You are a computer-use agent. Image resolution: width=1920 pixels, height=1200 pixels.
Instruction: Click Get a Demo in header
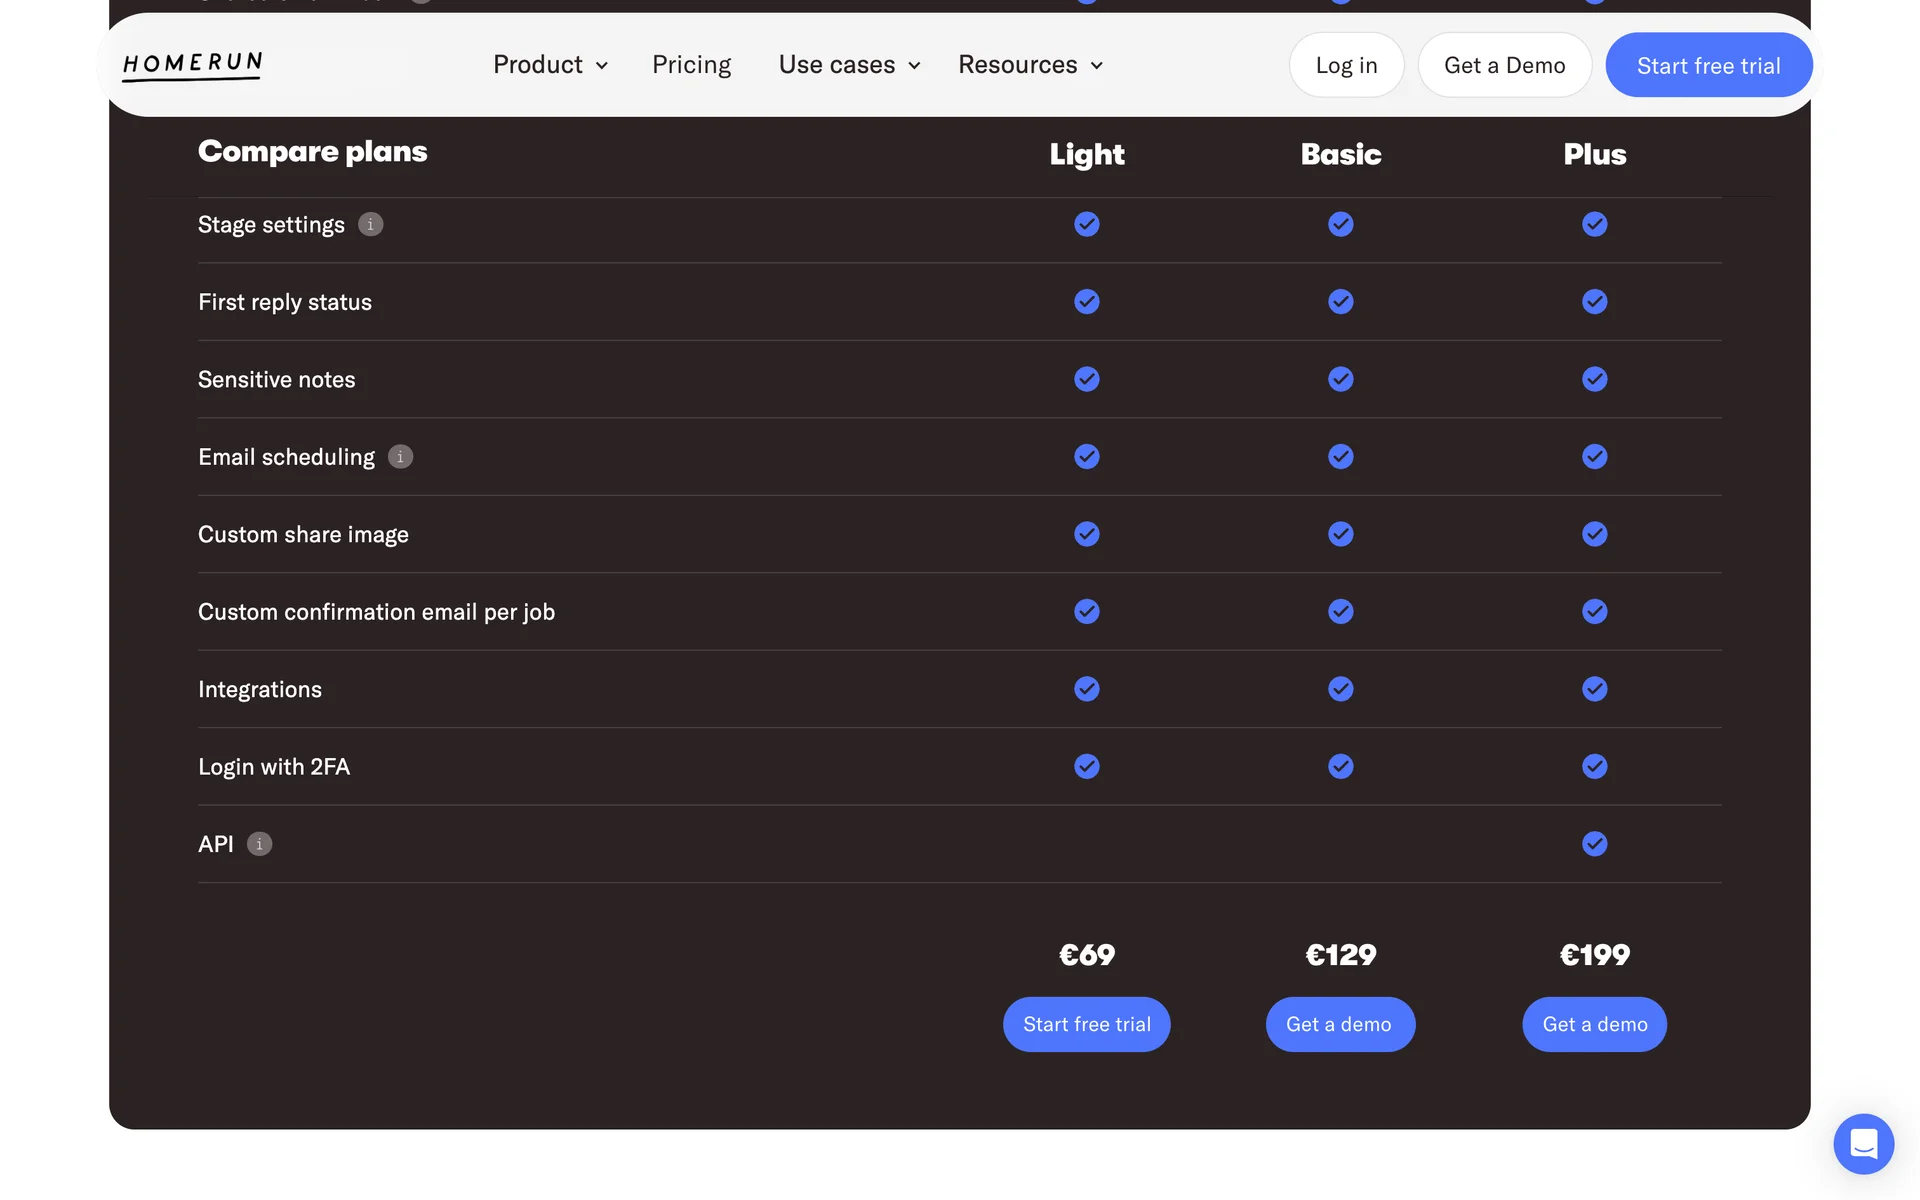(x=1504, y=65)
